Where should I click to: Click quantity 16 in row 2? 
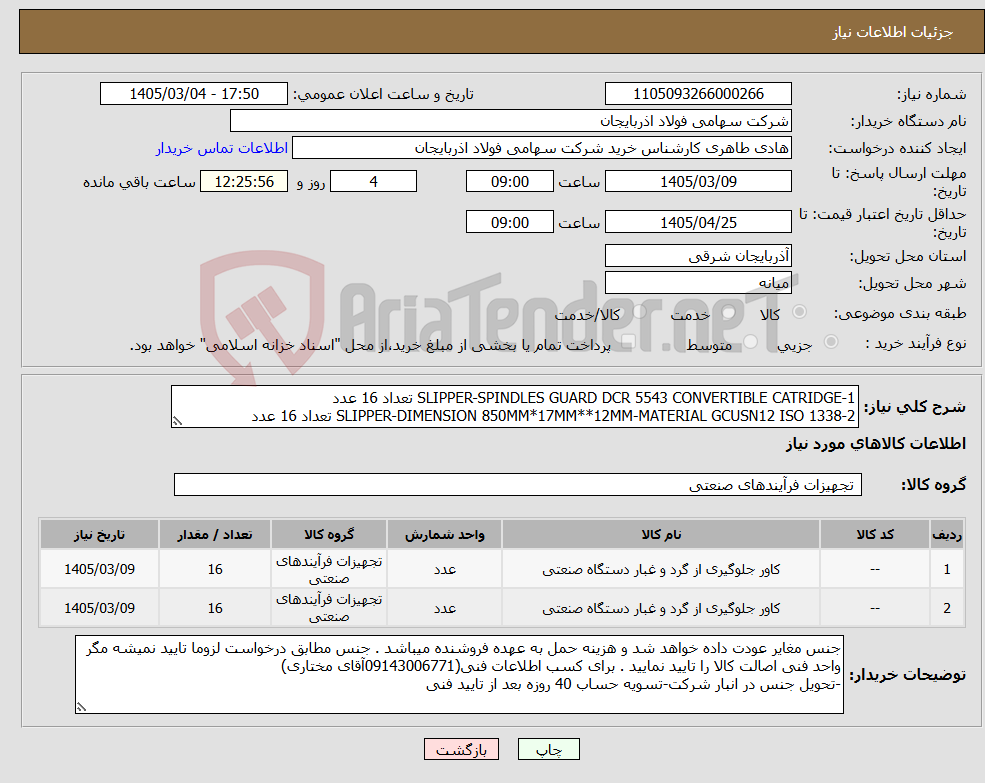(x=215, y=608)
